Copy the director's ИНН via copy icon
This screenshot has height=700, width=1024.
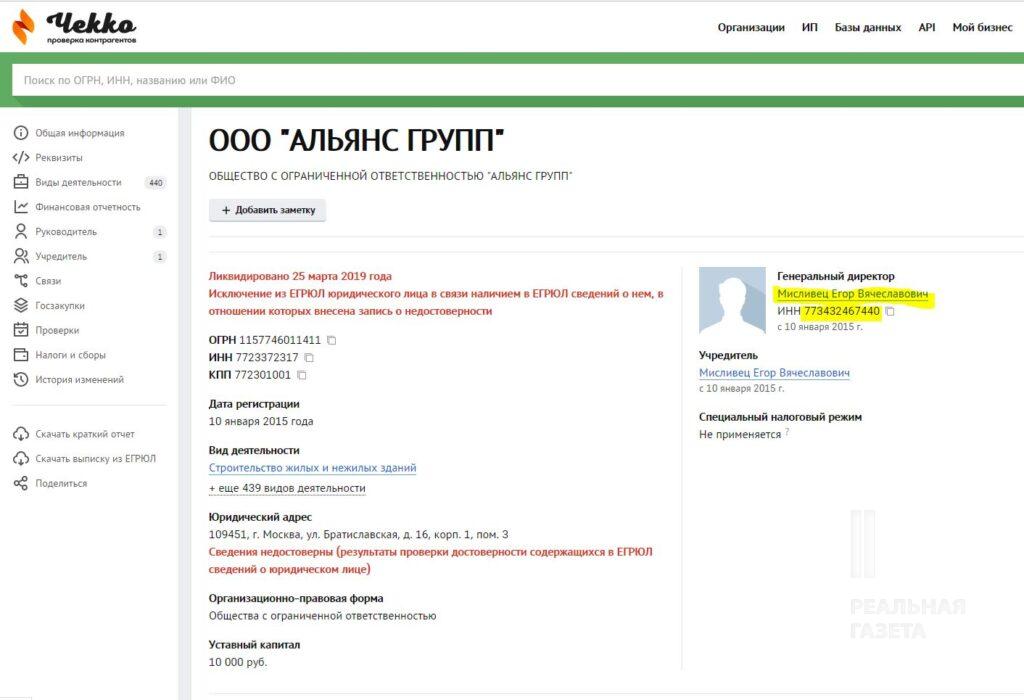(890, 311)
